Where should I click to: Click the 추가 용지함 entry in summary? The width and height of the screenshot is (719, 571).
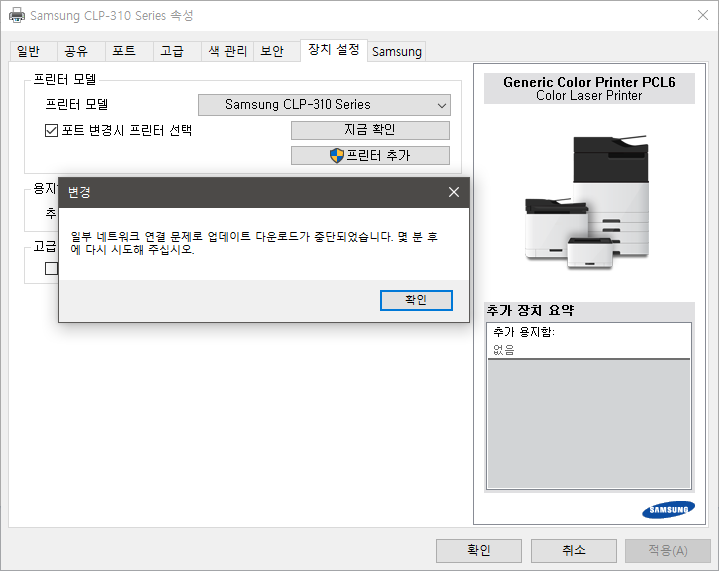click(524, 332)
